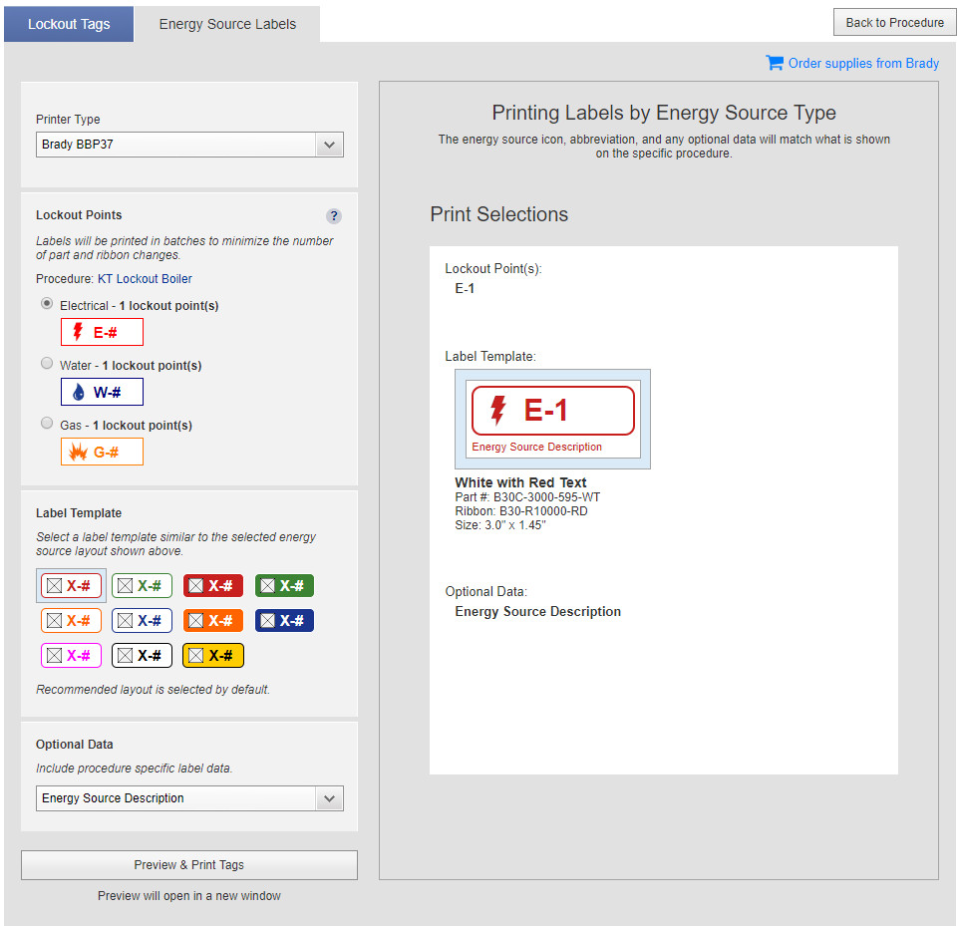The height and width of the screenshot is (926, 960).
Task: Enable the Water lockout points option
Action: pos(47,363)
